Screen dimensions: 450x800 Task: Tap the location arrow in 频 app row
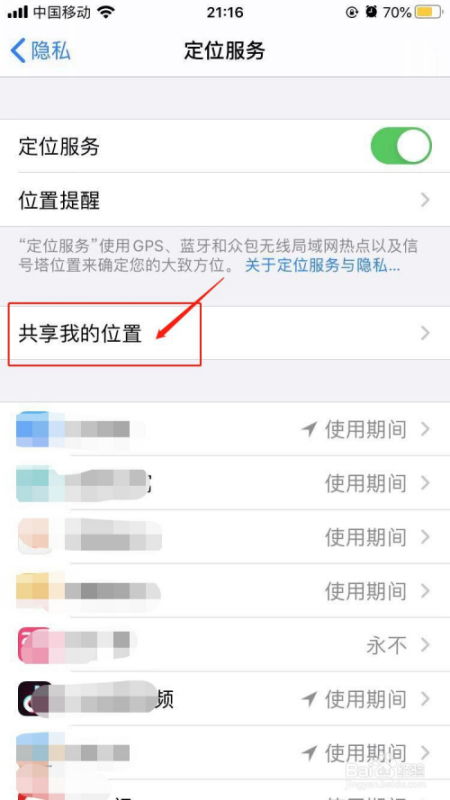[x=309, y=699]
